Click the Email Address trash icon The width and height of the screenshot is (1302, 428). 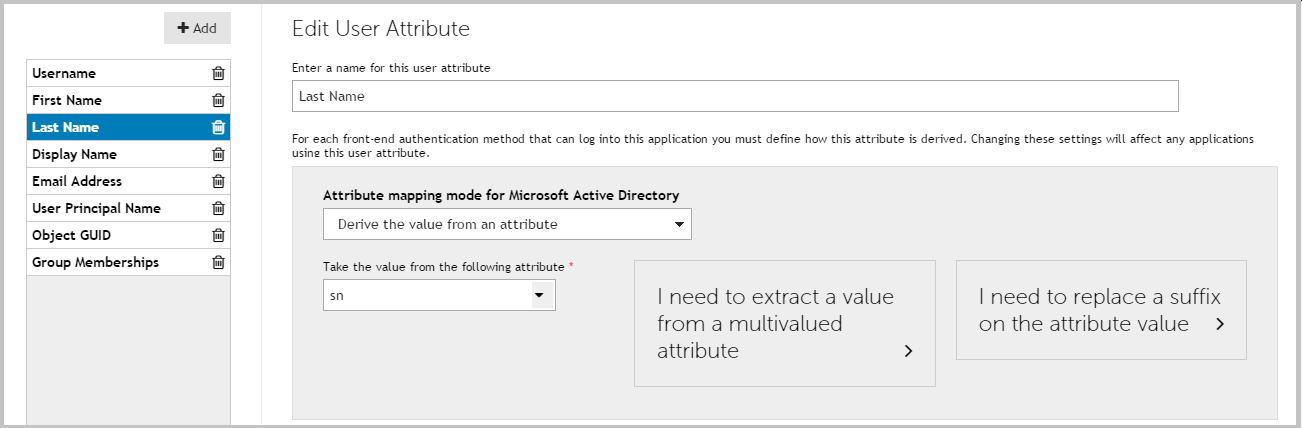click(218, 181)
